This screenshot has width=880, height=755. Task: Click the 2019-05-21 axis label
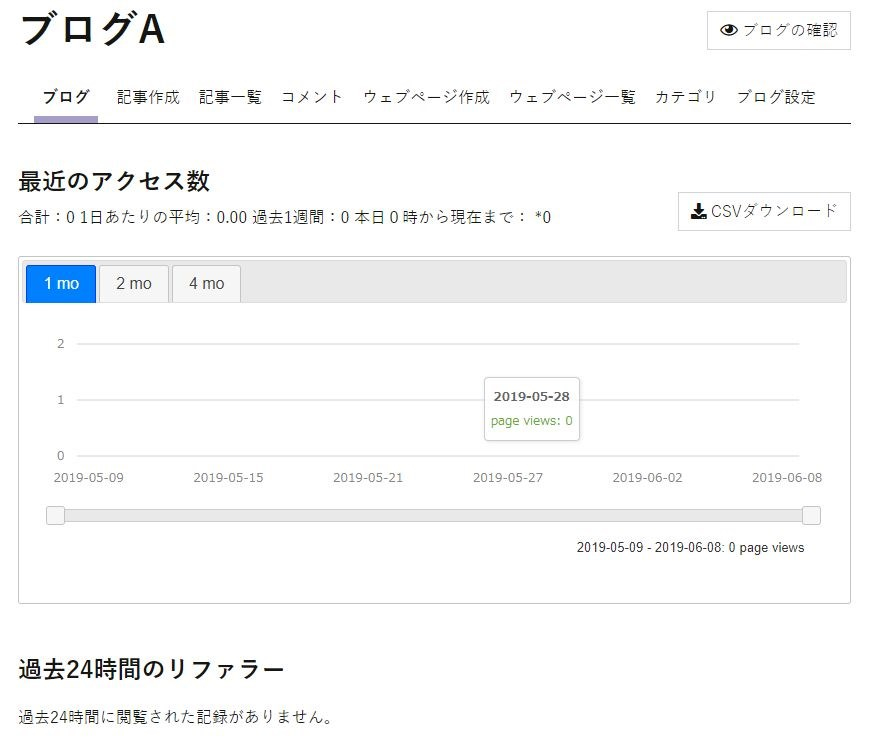coord(368,478)
